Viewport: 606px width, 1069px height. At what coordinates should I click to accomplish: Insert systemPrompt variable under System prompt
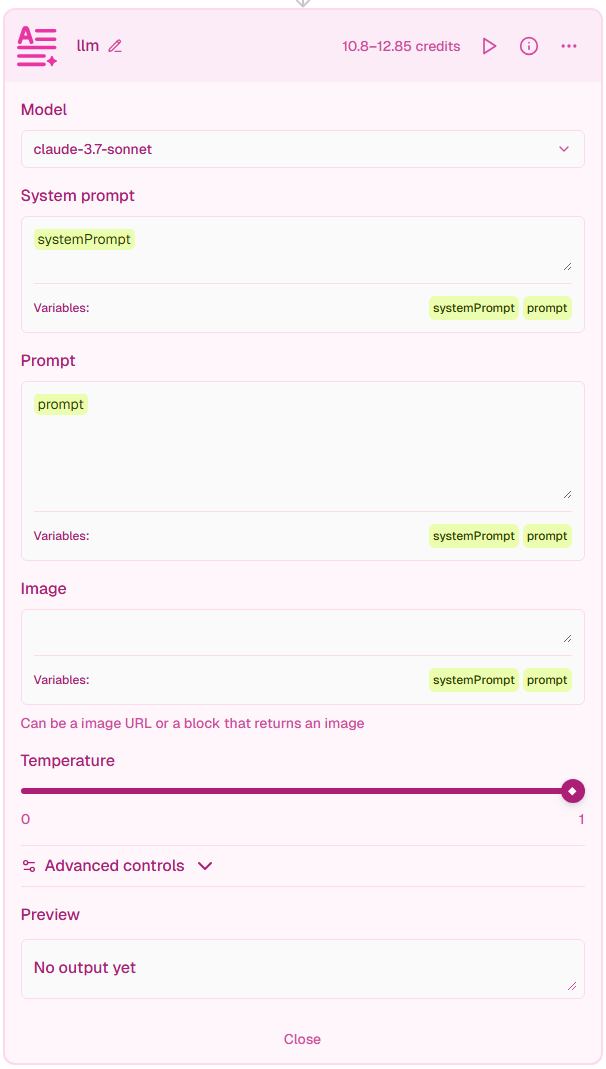tap(474, 308)
